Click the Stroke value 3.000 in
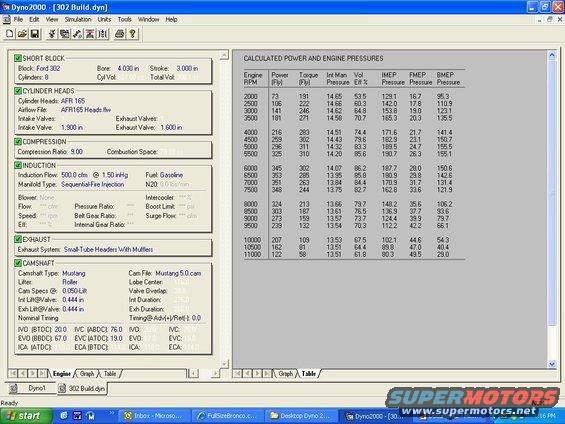Screen dimensions: 565x424 click(x=187, y=68)
